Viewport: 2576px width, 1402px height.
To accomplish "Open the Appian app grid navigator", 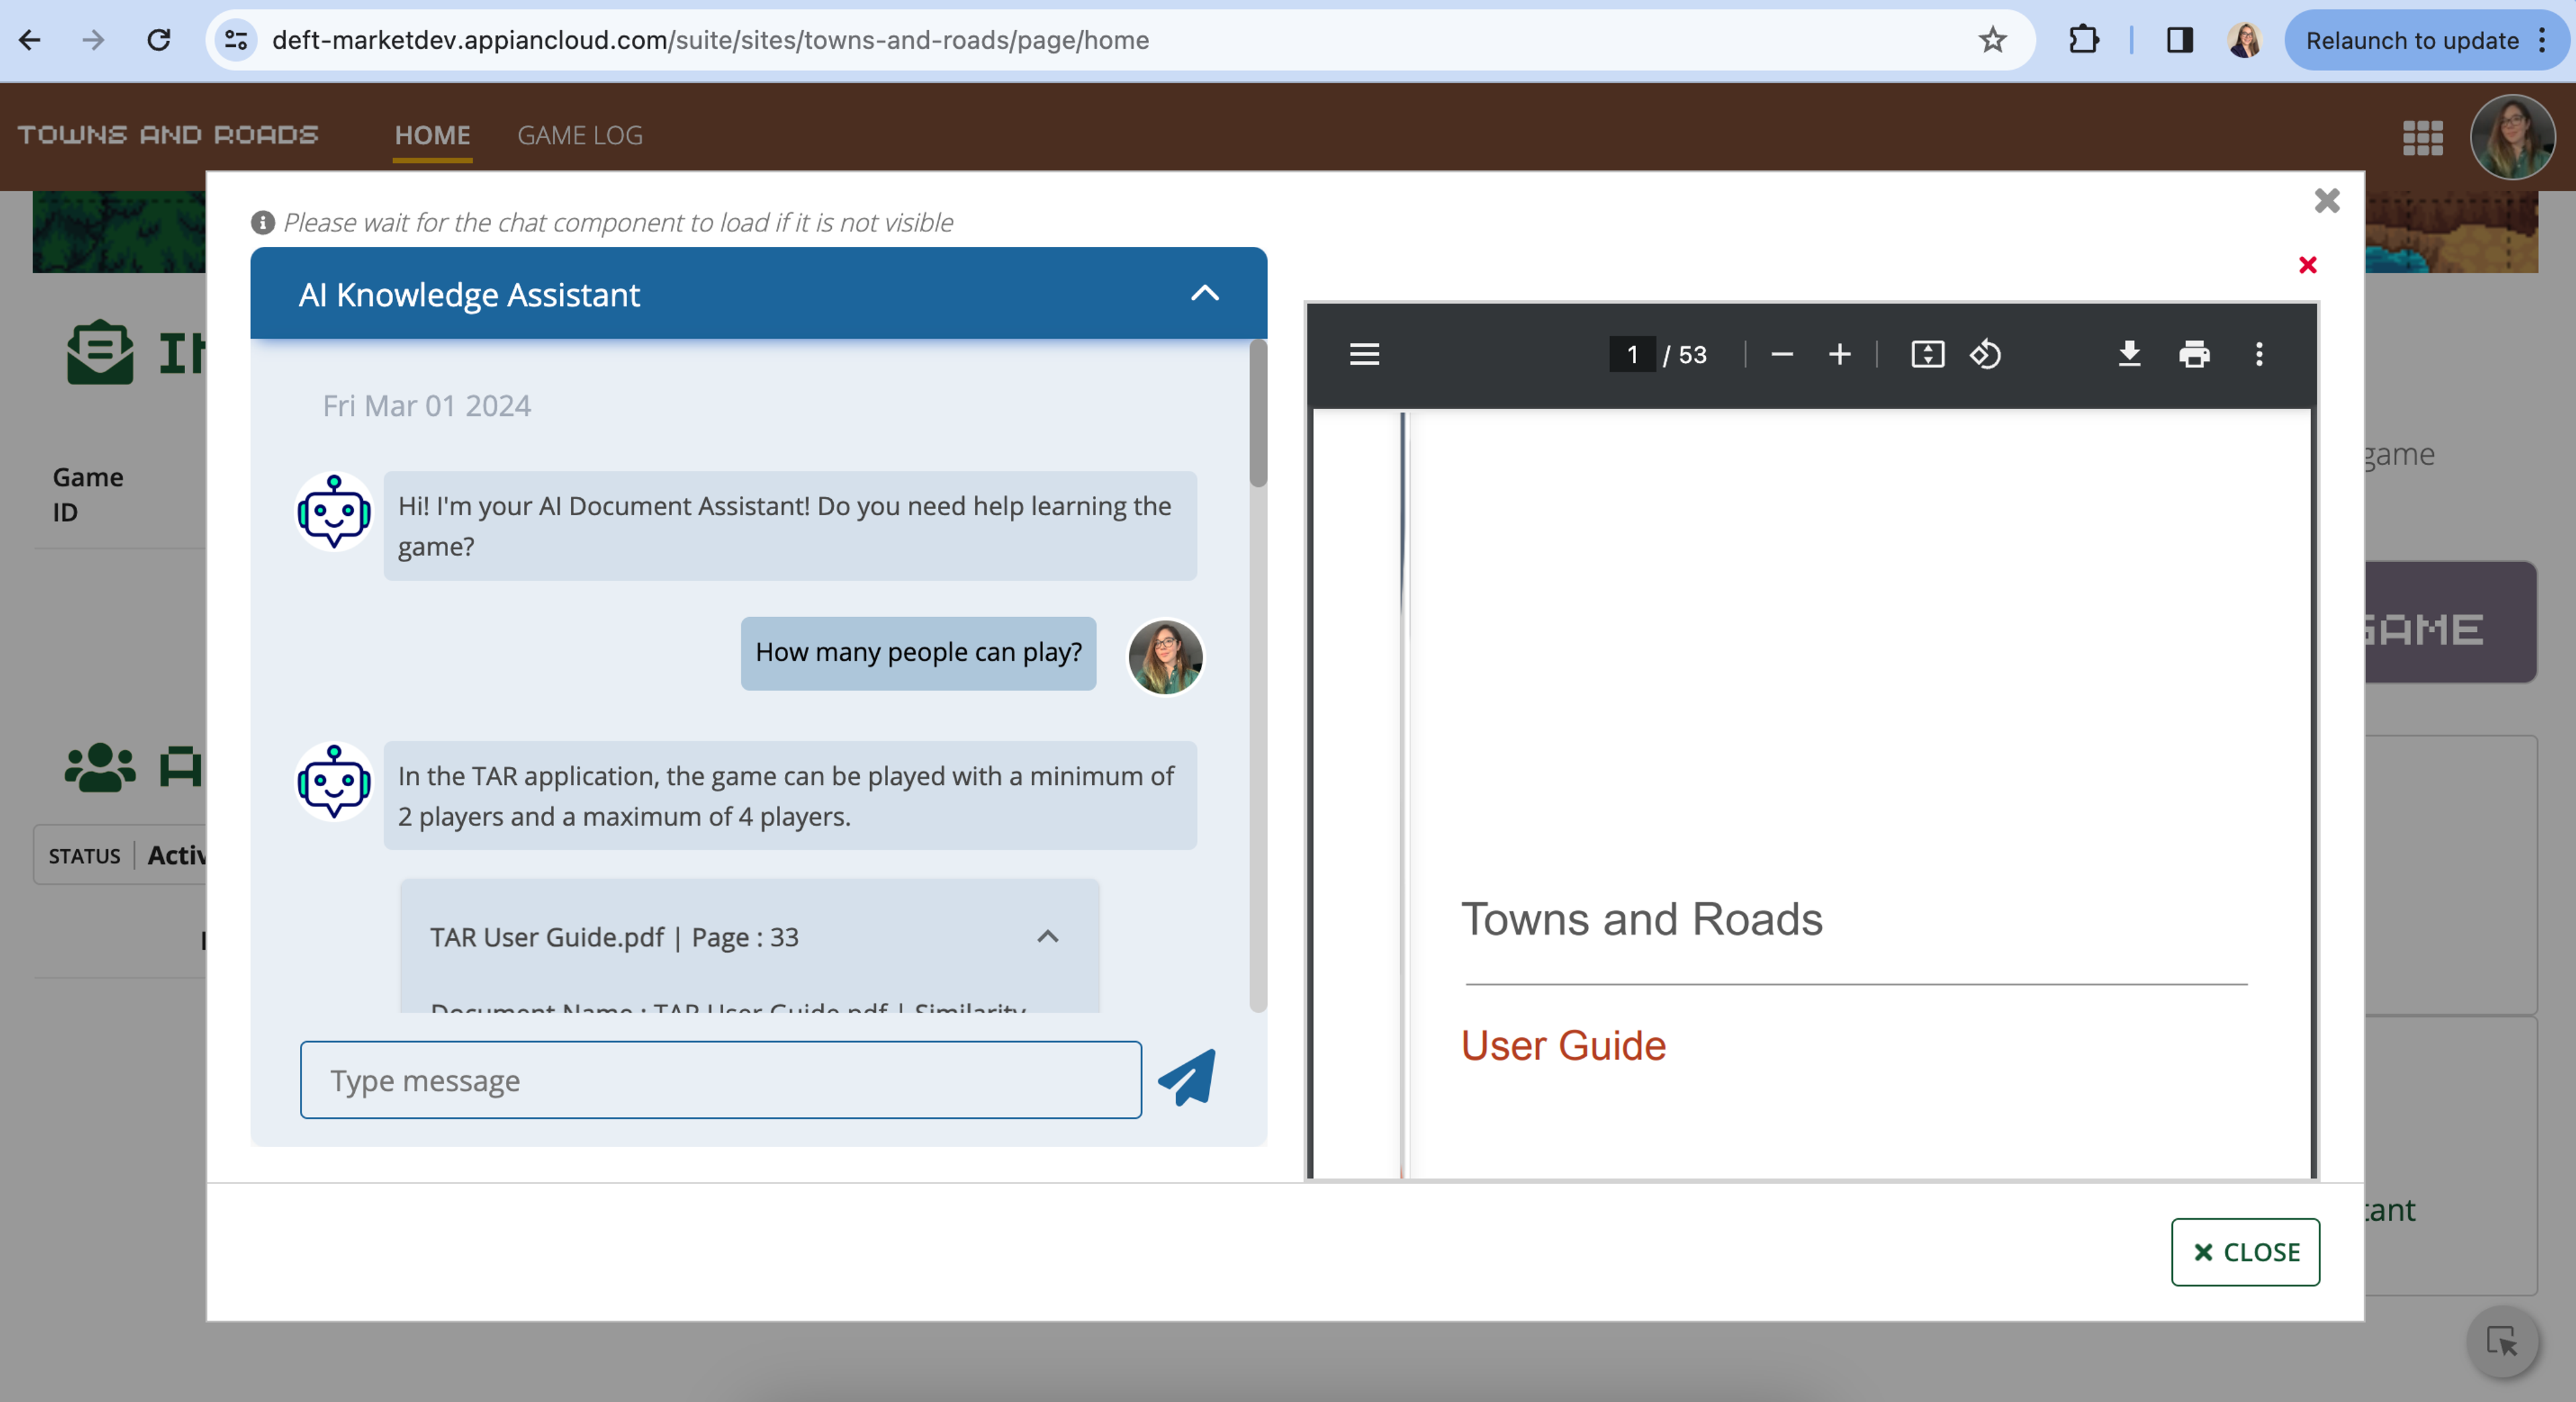I will pos(2422,137).
